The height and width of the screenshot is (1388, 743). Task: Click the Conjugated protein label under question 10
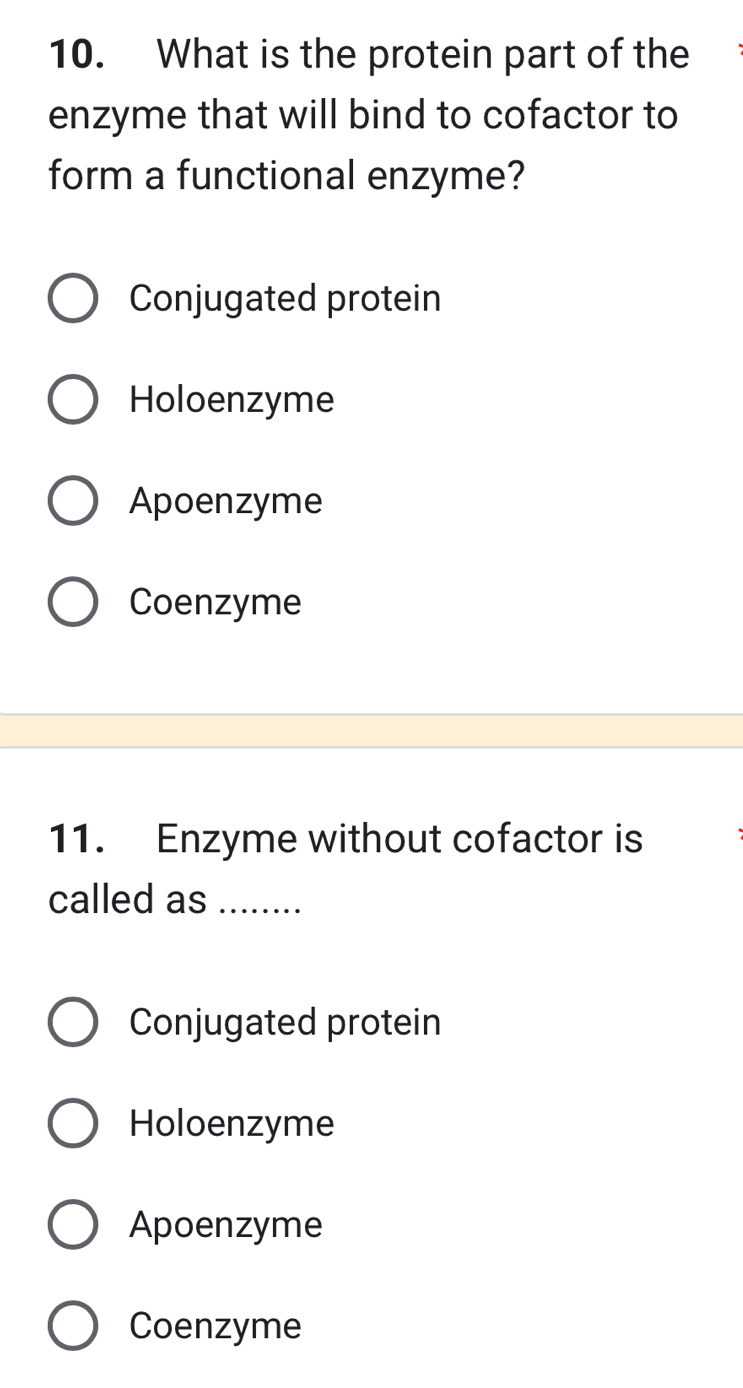[284, 298]
